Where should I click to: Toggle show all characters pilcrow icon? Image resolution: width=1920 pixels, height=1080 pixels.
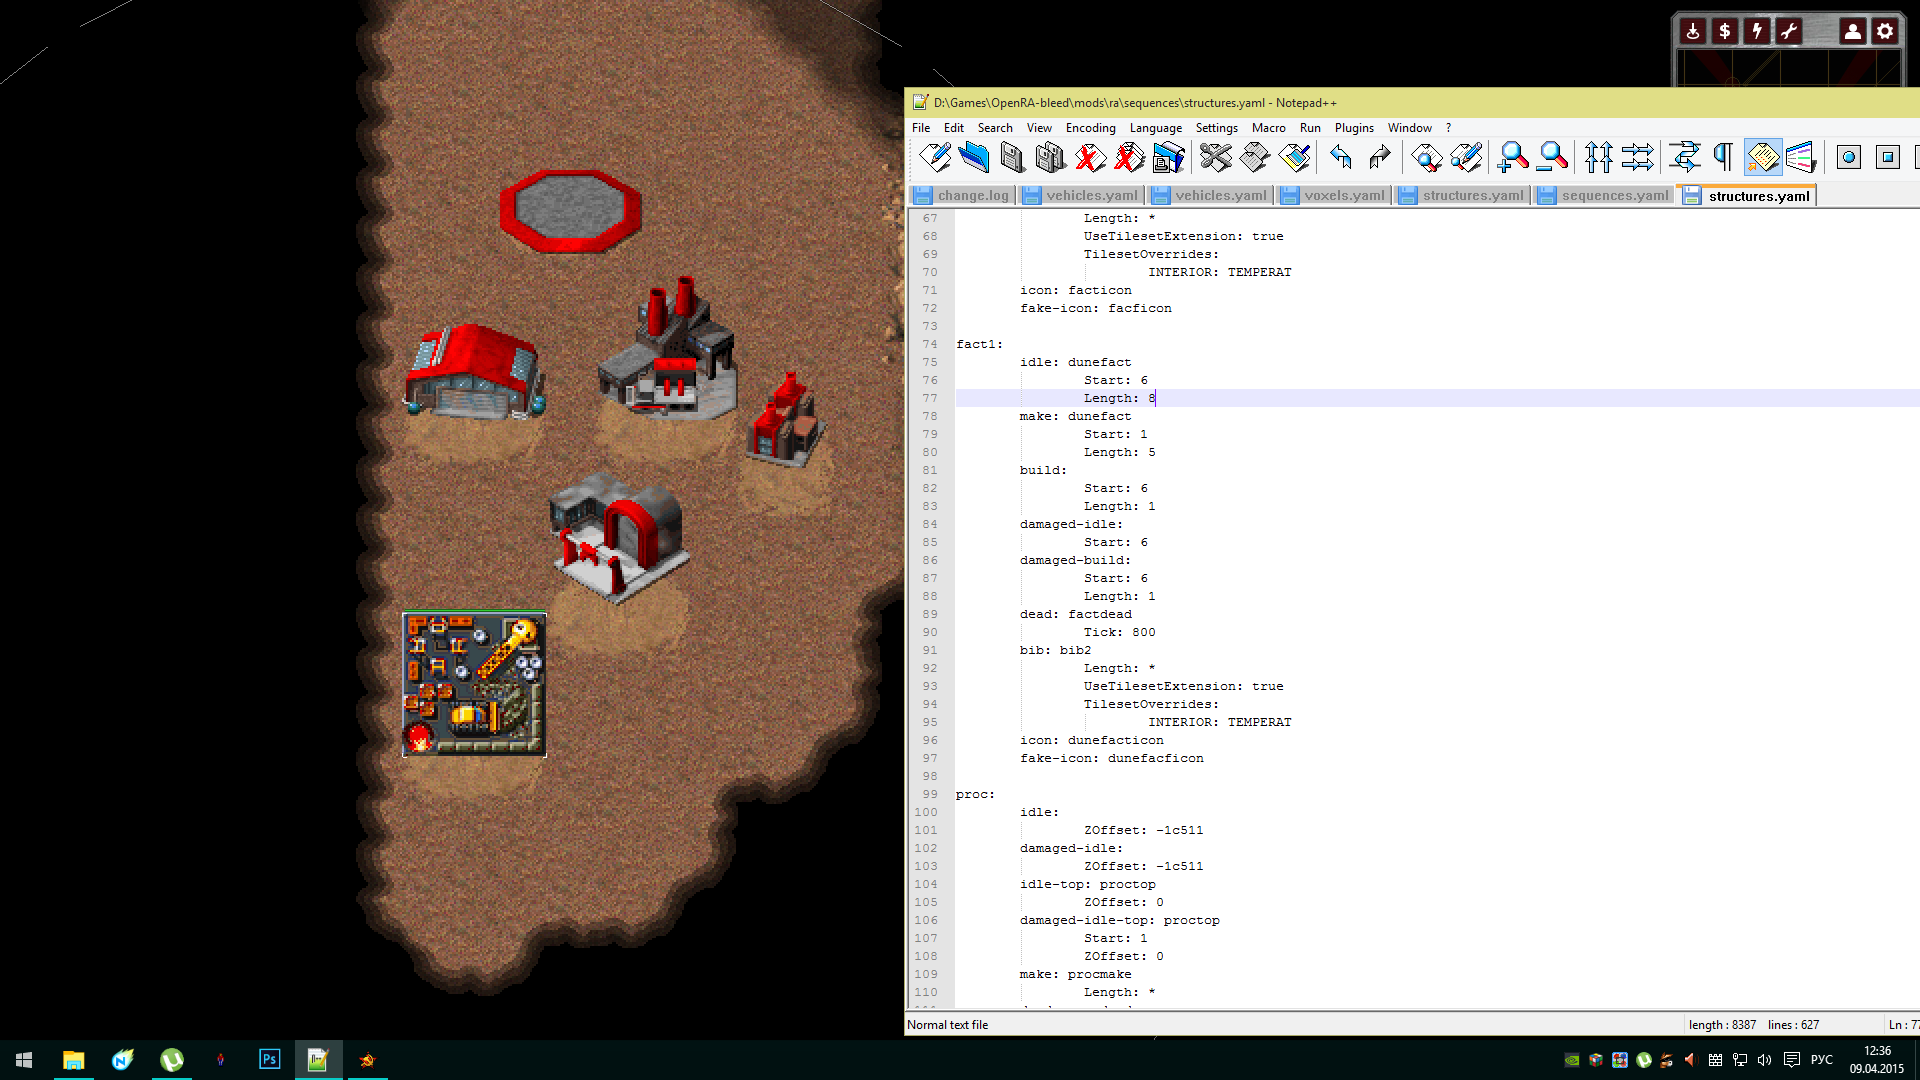(1724, 157)
